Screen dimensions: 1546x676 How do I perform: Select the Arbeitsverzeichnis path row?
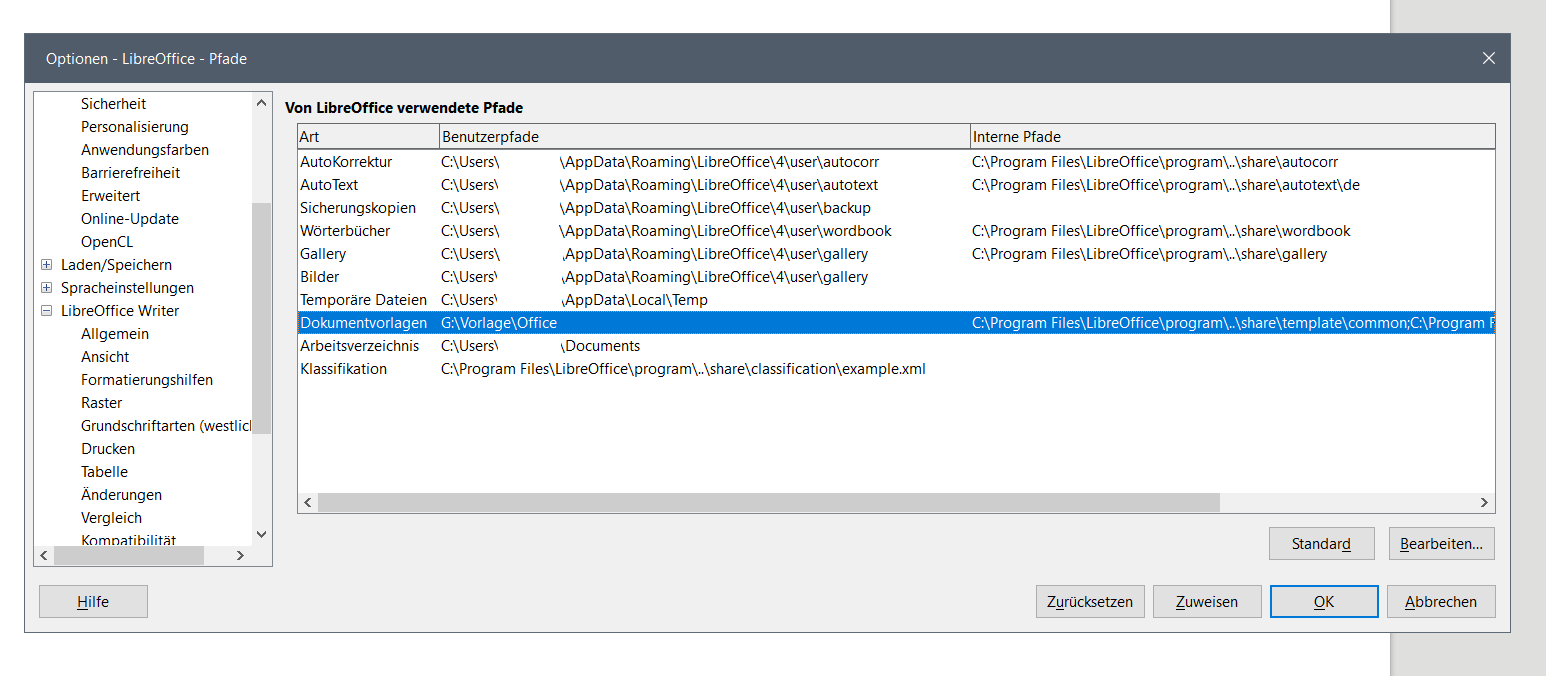(896, 346)
